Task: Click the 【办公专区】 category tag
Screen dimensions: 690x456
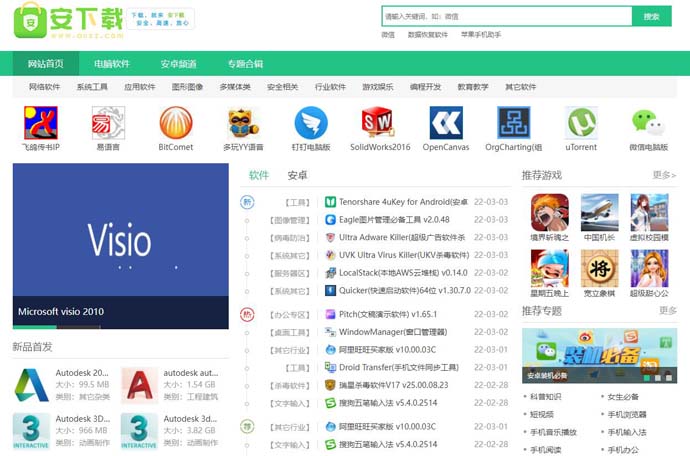Action: coord(289,315)
